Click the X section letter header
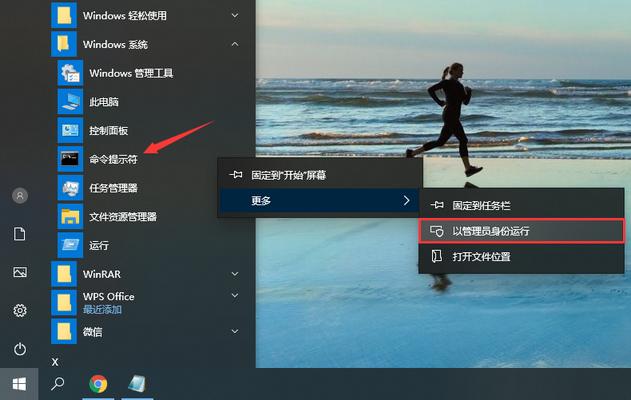631x400 pixels. [x=55, y=362]
